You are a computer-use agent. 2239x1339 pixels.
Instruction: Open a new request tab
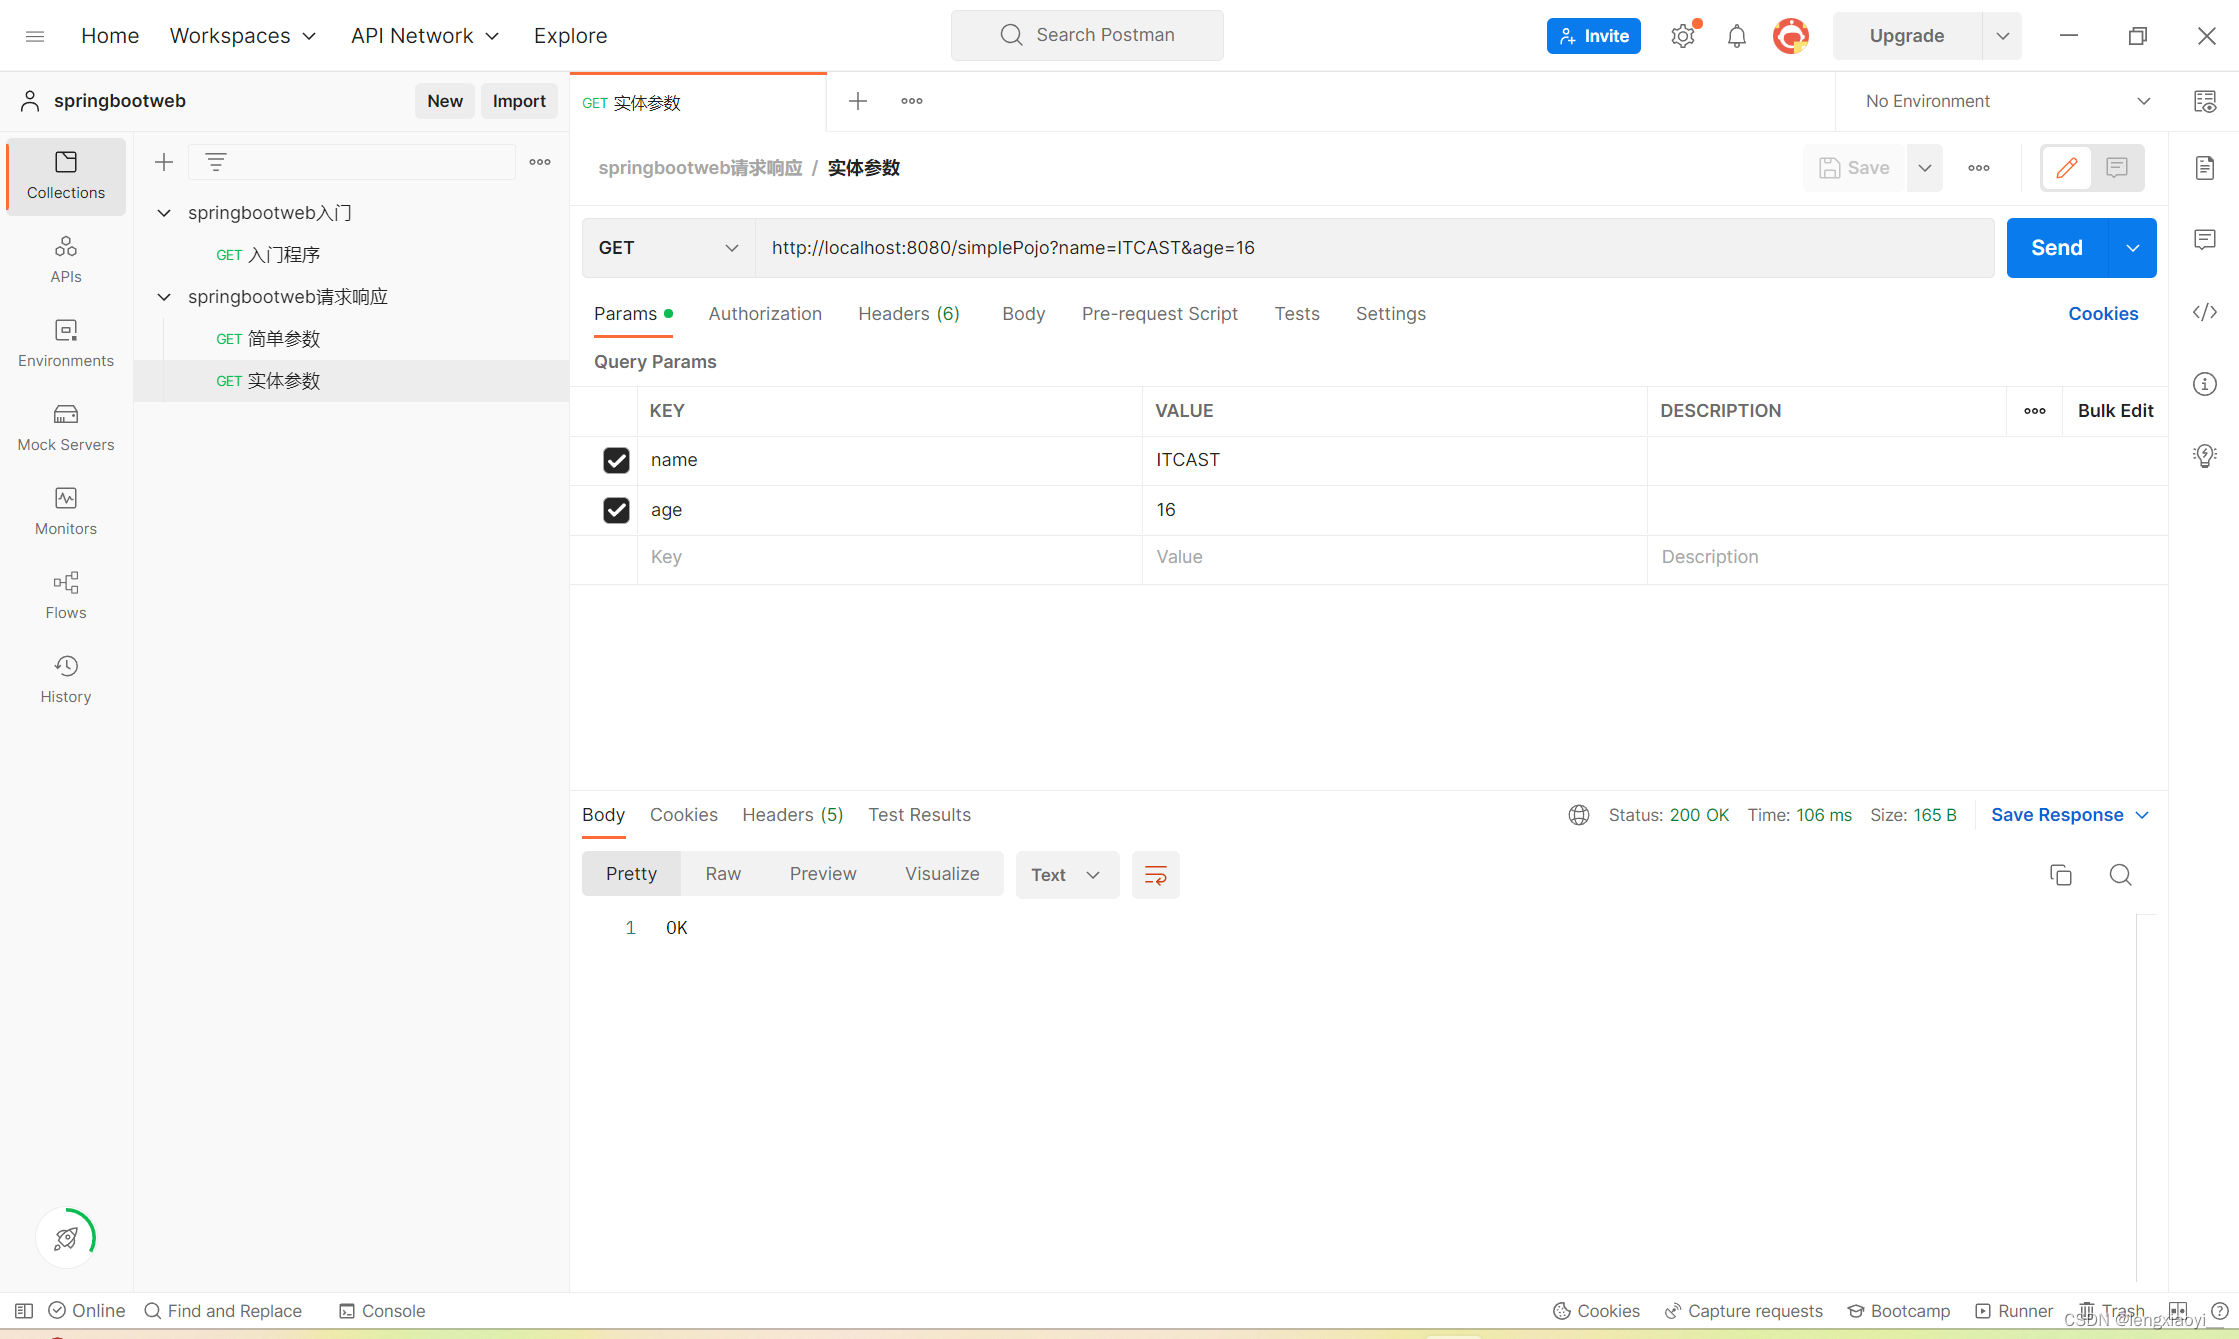pos(858,101)
